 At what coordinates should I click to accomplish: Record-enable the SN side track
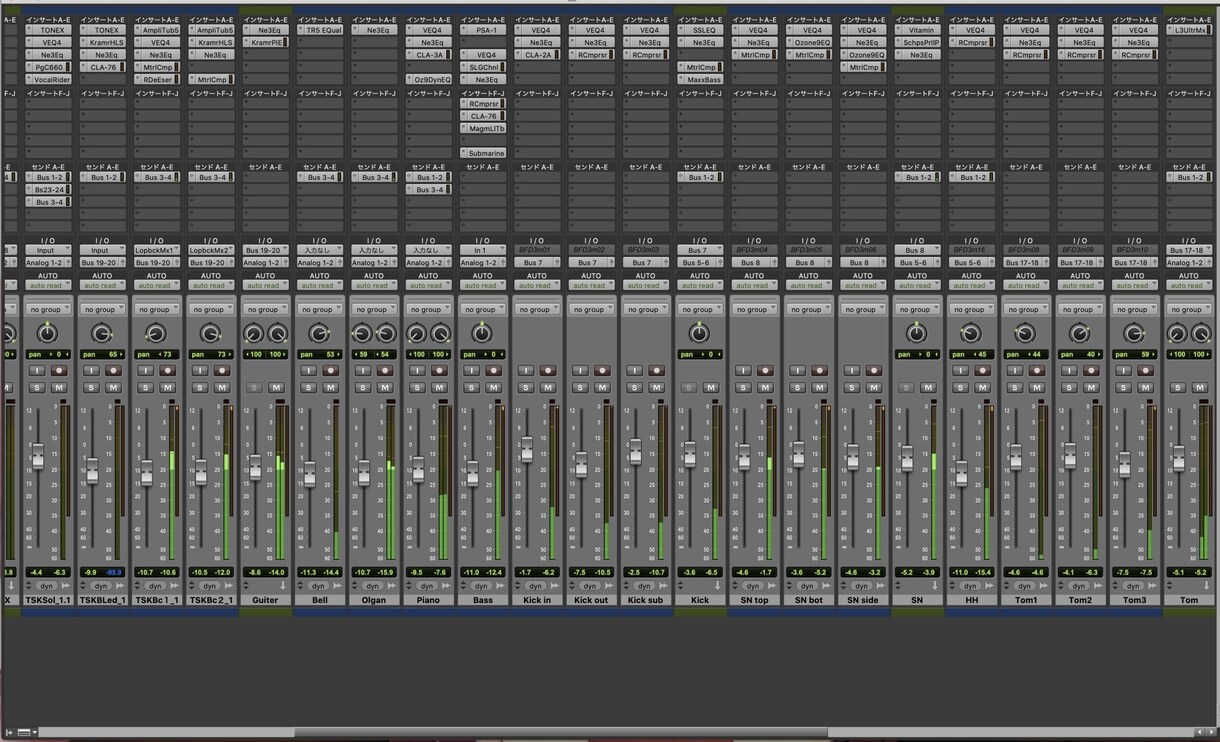tap(874, 370)
